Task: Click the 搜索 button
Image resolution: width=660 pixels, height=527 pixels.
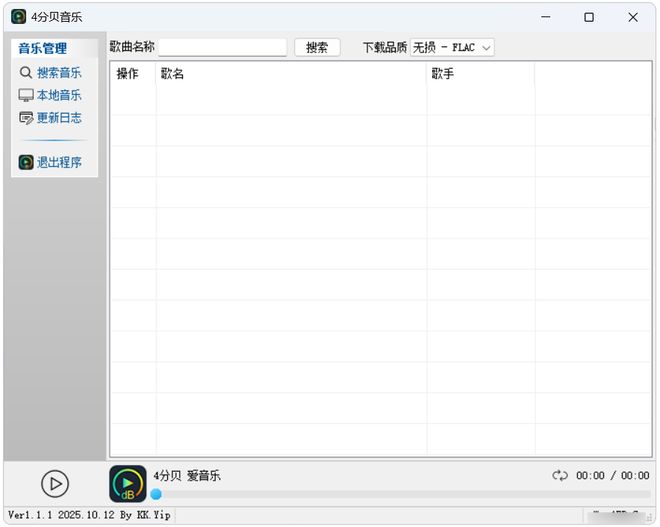Action: coord(317,48)
